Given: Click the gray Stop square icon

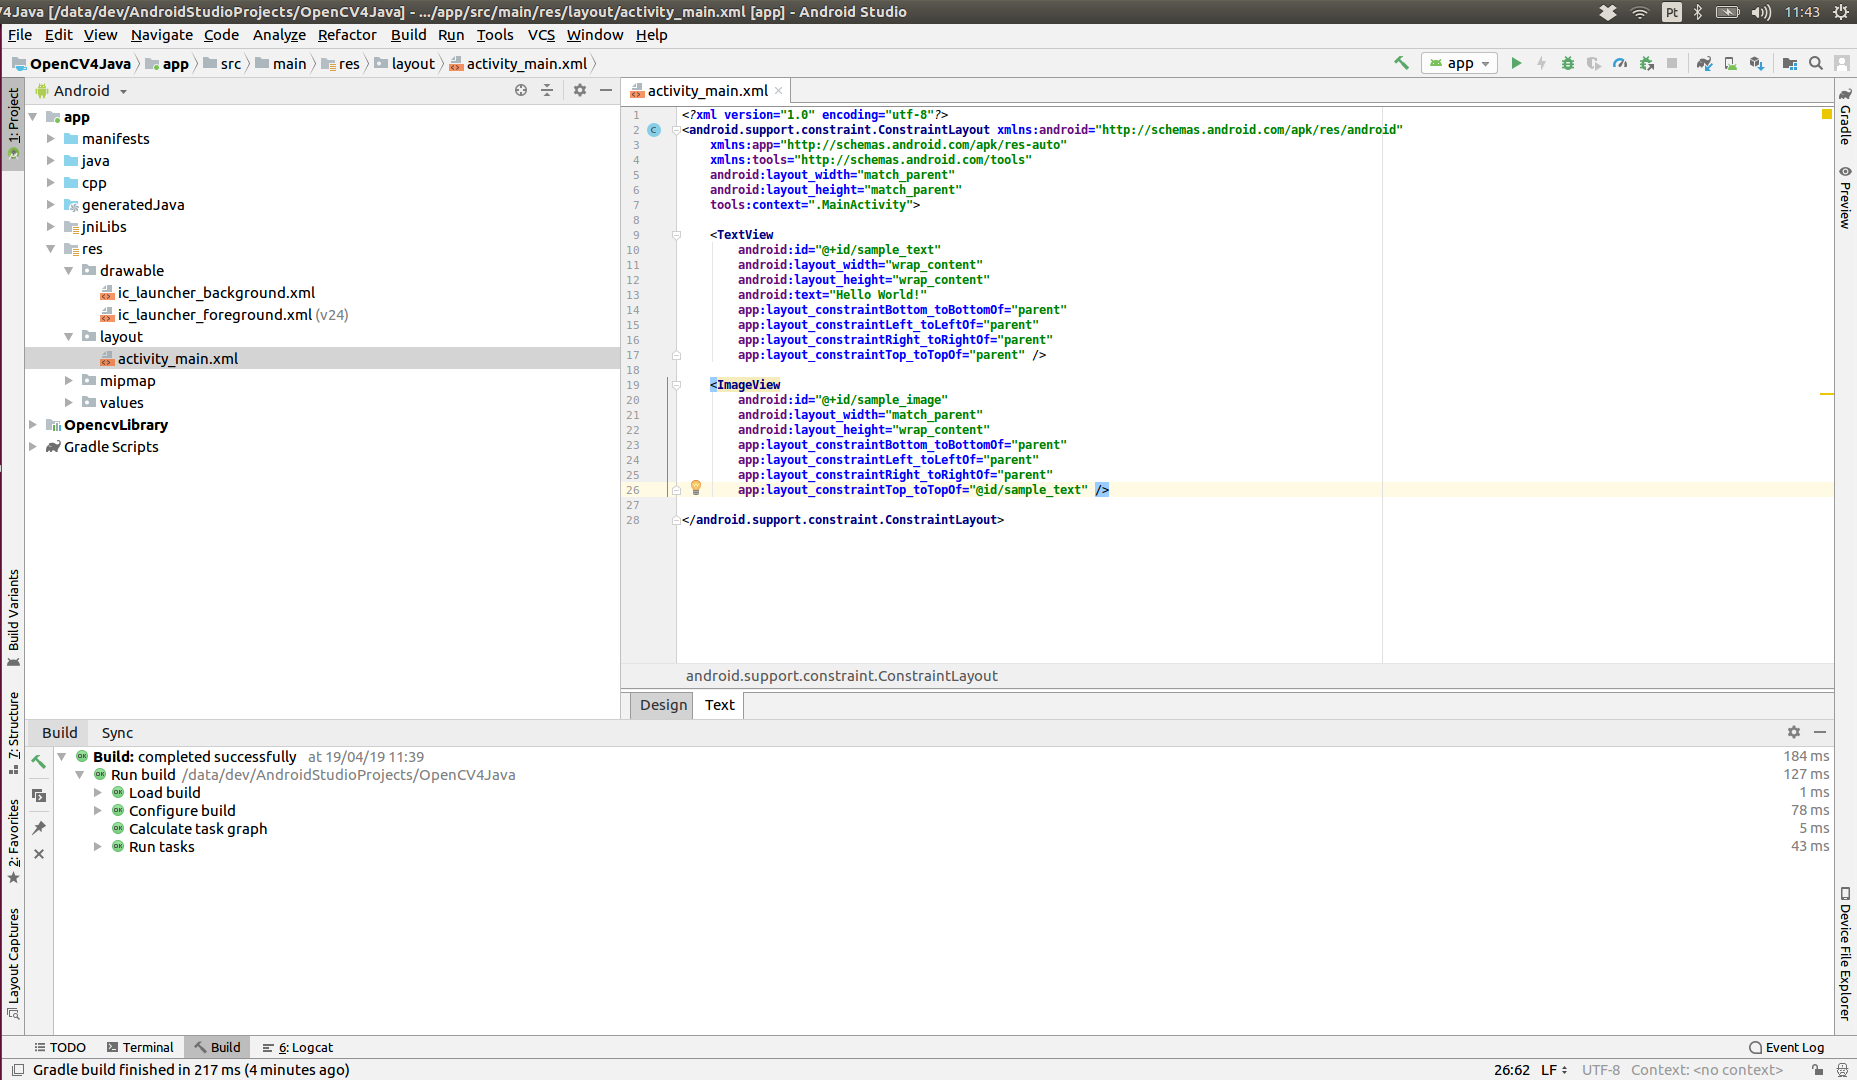Looking at the screenshot, I should click(1672, 63).
